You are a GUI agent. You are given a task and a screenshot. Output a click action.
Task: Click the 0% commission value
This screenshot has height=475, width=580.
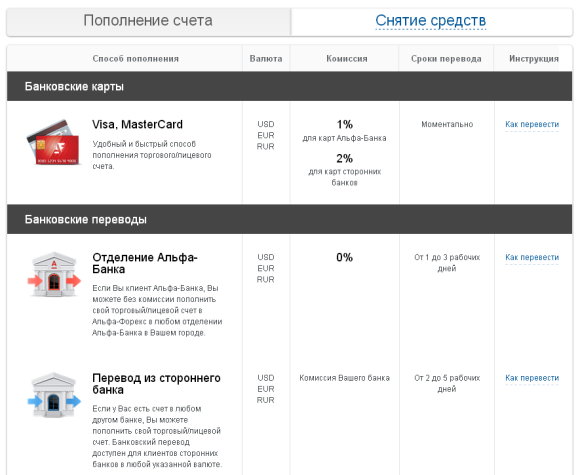click(344, 257)
